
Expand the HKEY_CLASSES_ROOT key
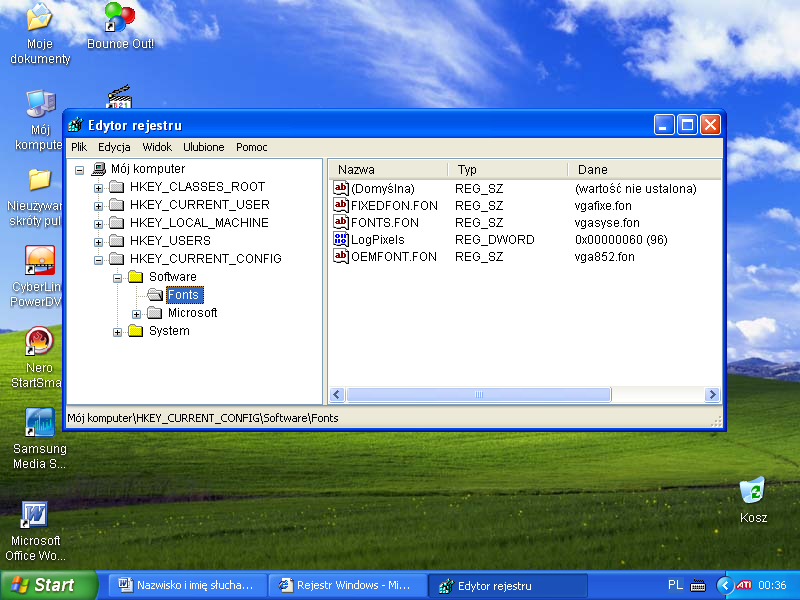point(99,187)
